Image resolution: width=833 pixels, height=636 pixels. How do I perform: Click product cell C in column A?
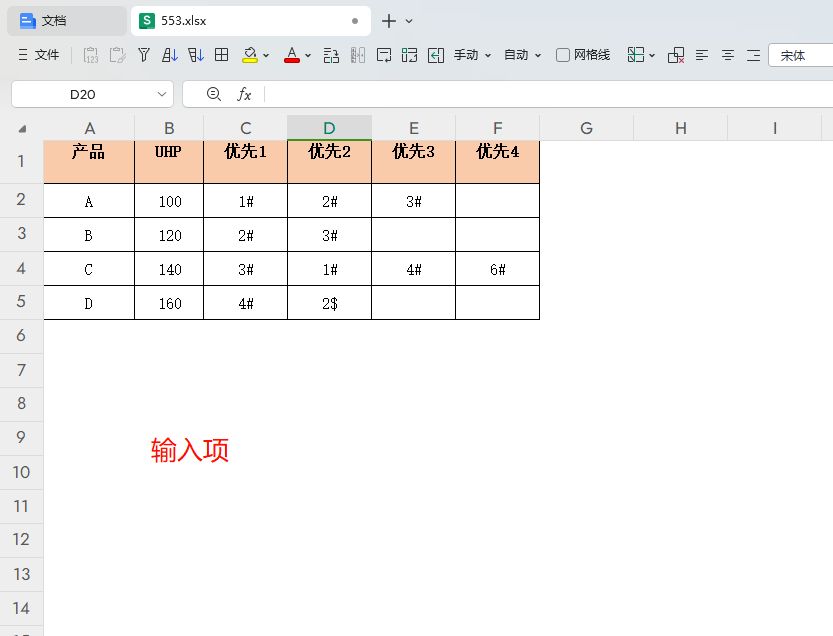point(89,269)
